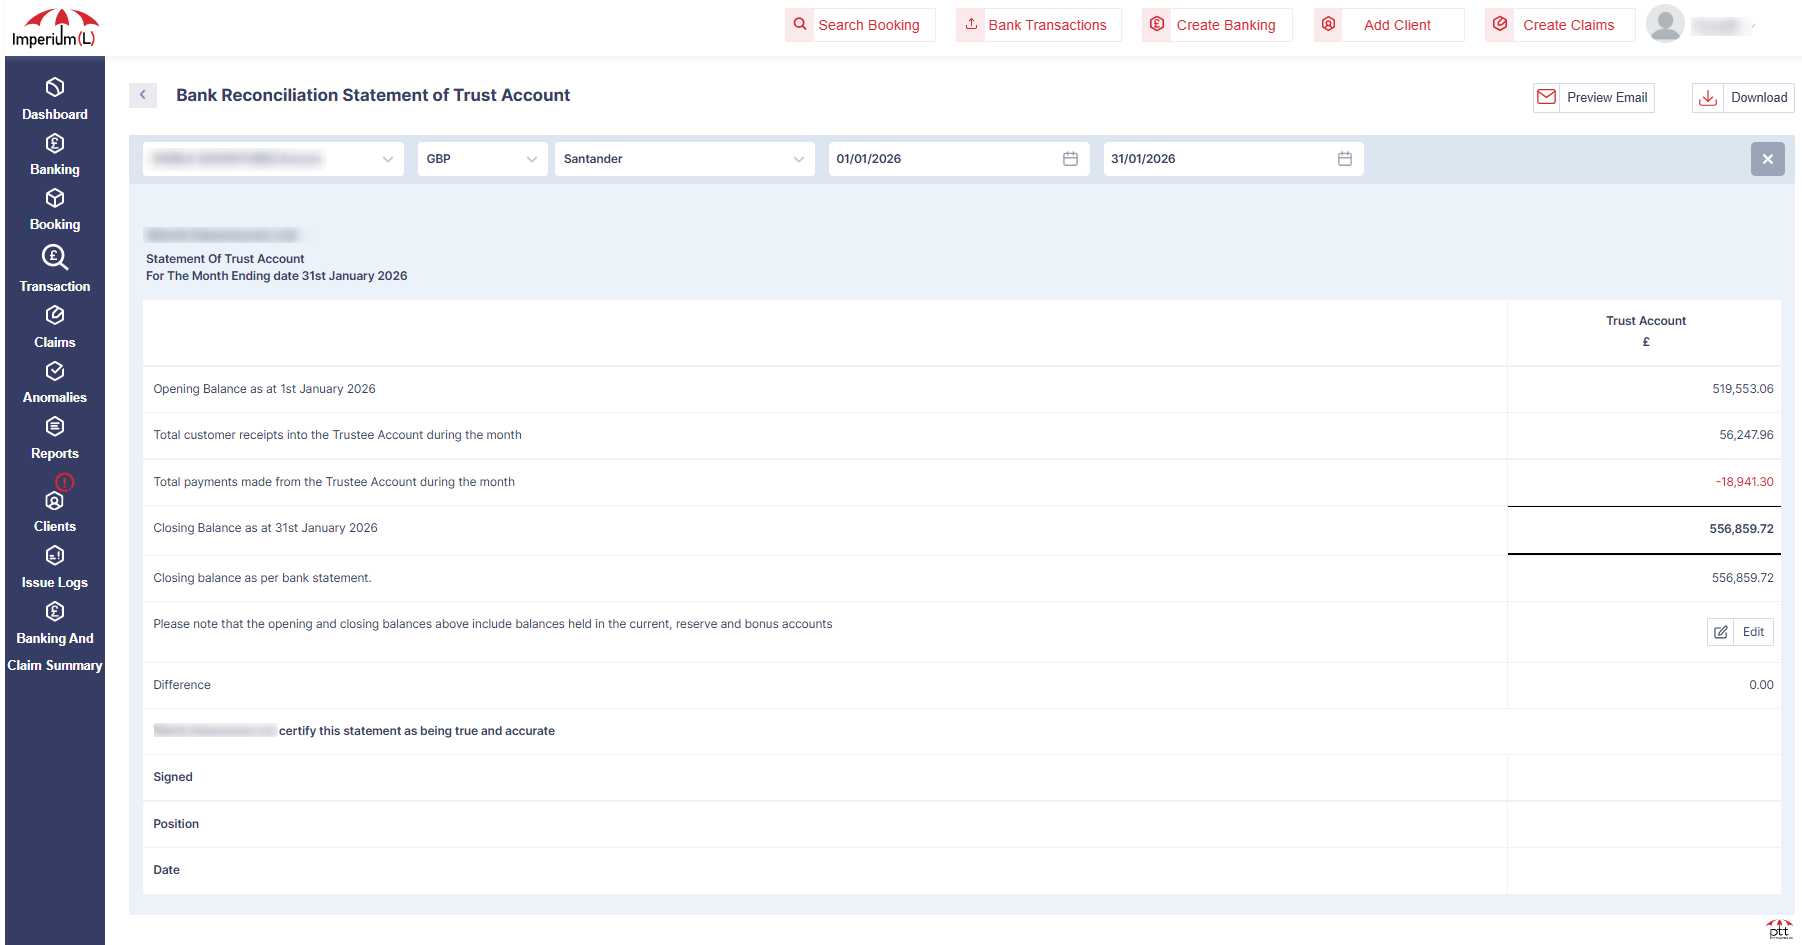Click the Preview Email button
This screenshot has width=1802, height=945.
(x=1593, y=97)
